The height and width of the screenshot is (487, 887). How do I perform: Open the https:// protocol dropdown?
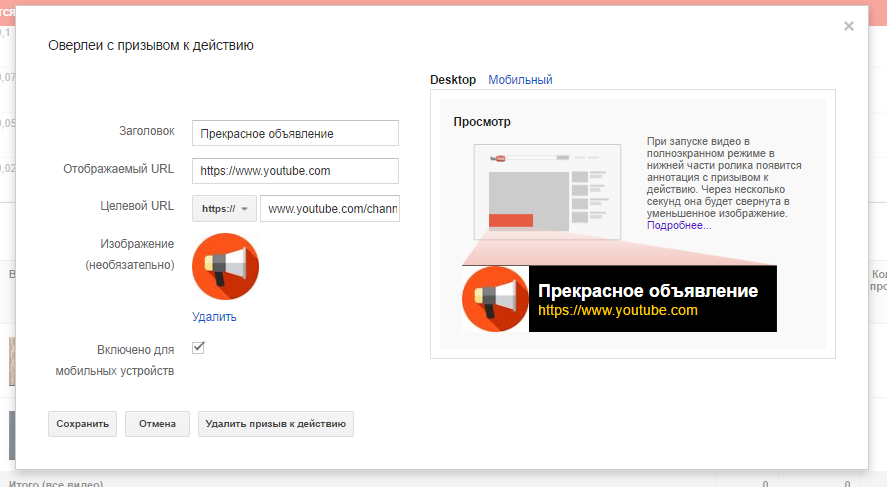pyautogui.click(x=225, y=209)
